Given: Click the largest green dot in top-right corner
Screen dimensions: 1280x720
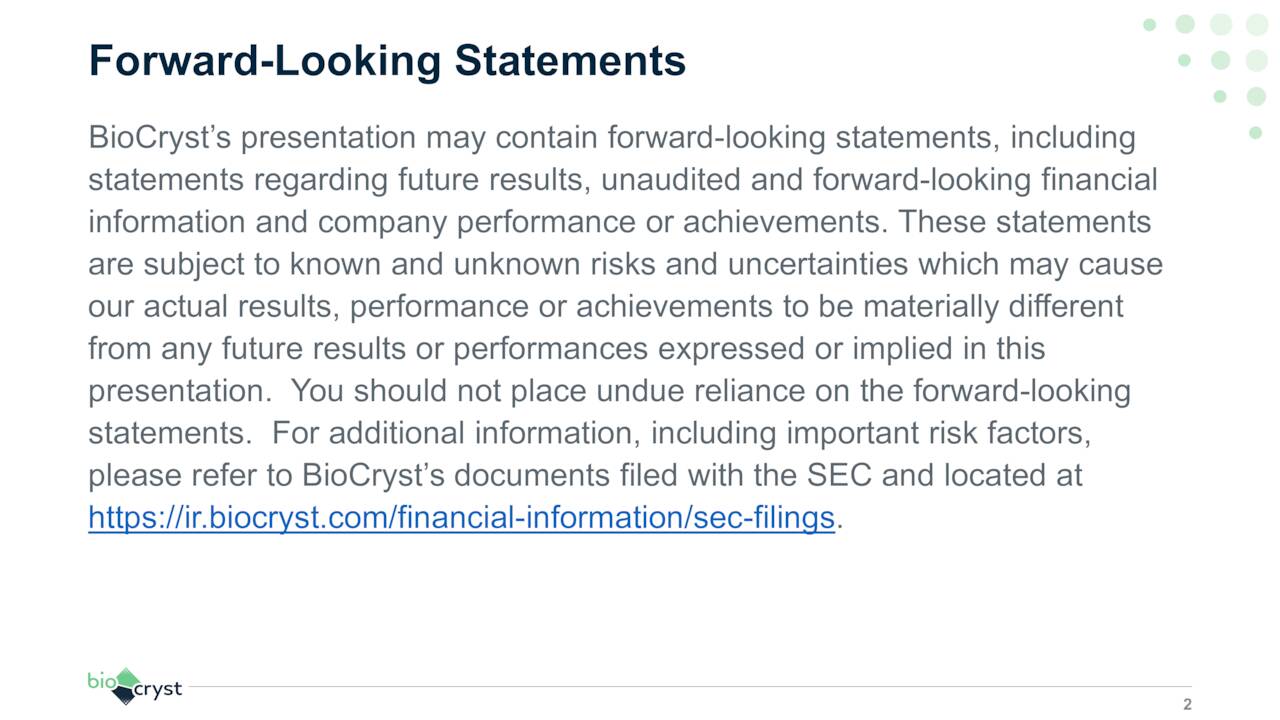Looking at the screenshot, I should (x=1256, y=25).
